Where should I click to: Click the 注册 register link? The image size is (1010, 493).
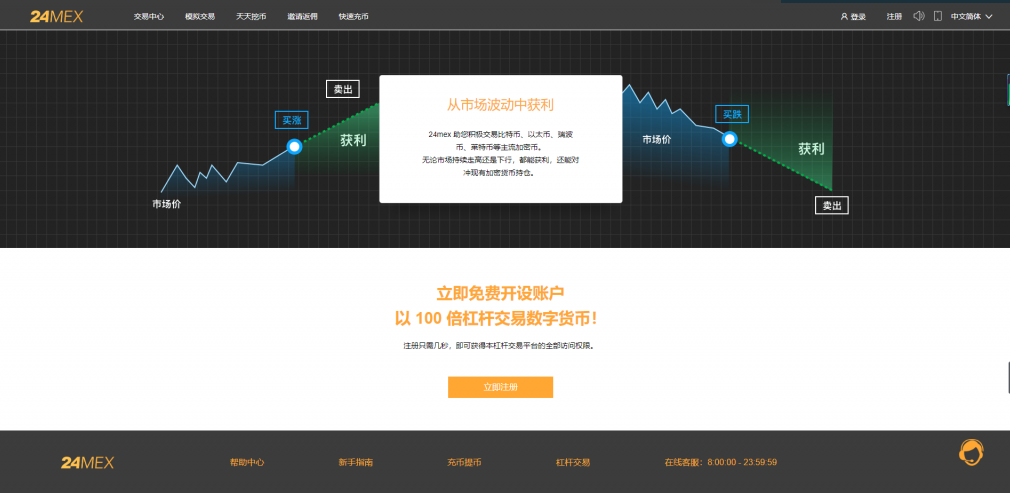[894, 17]
